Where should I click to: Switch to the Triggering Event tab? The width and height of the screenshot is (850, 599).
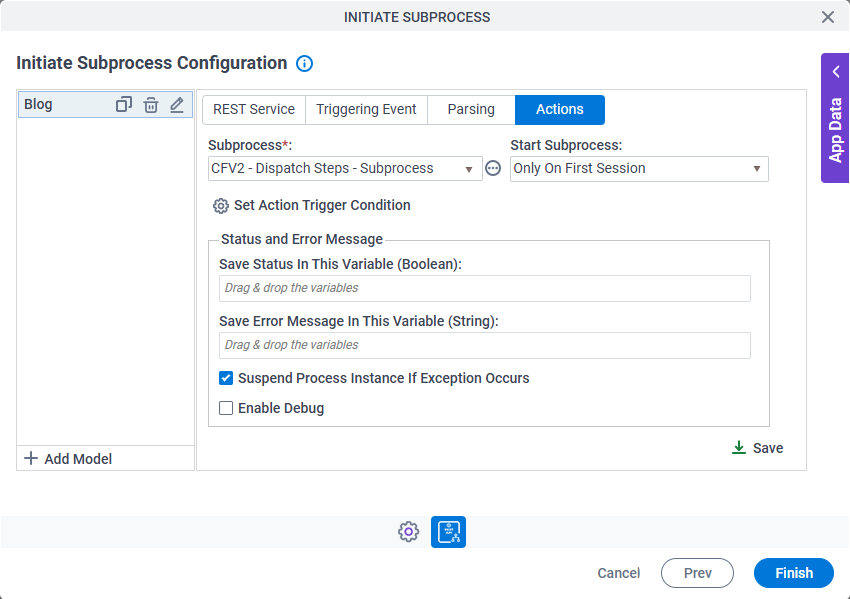366,109
